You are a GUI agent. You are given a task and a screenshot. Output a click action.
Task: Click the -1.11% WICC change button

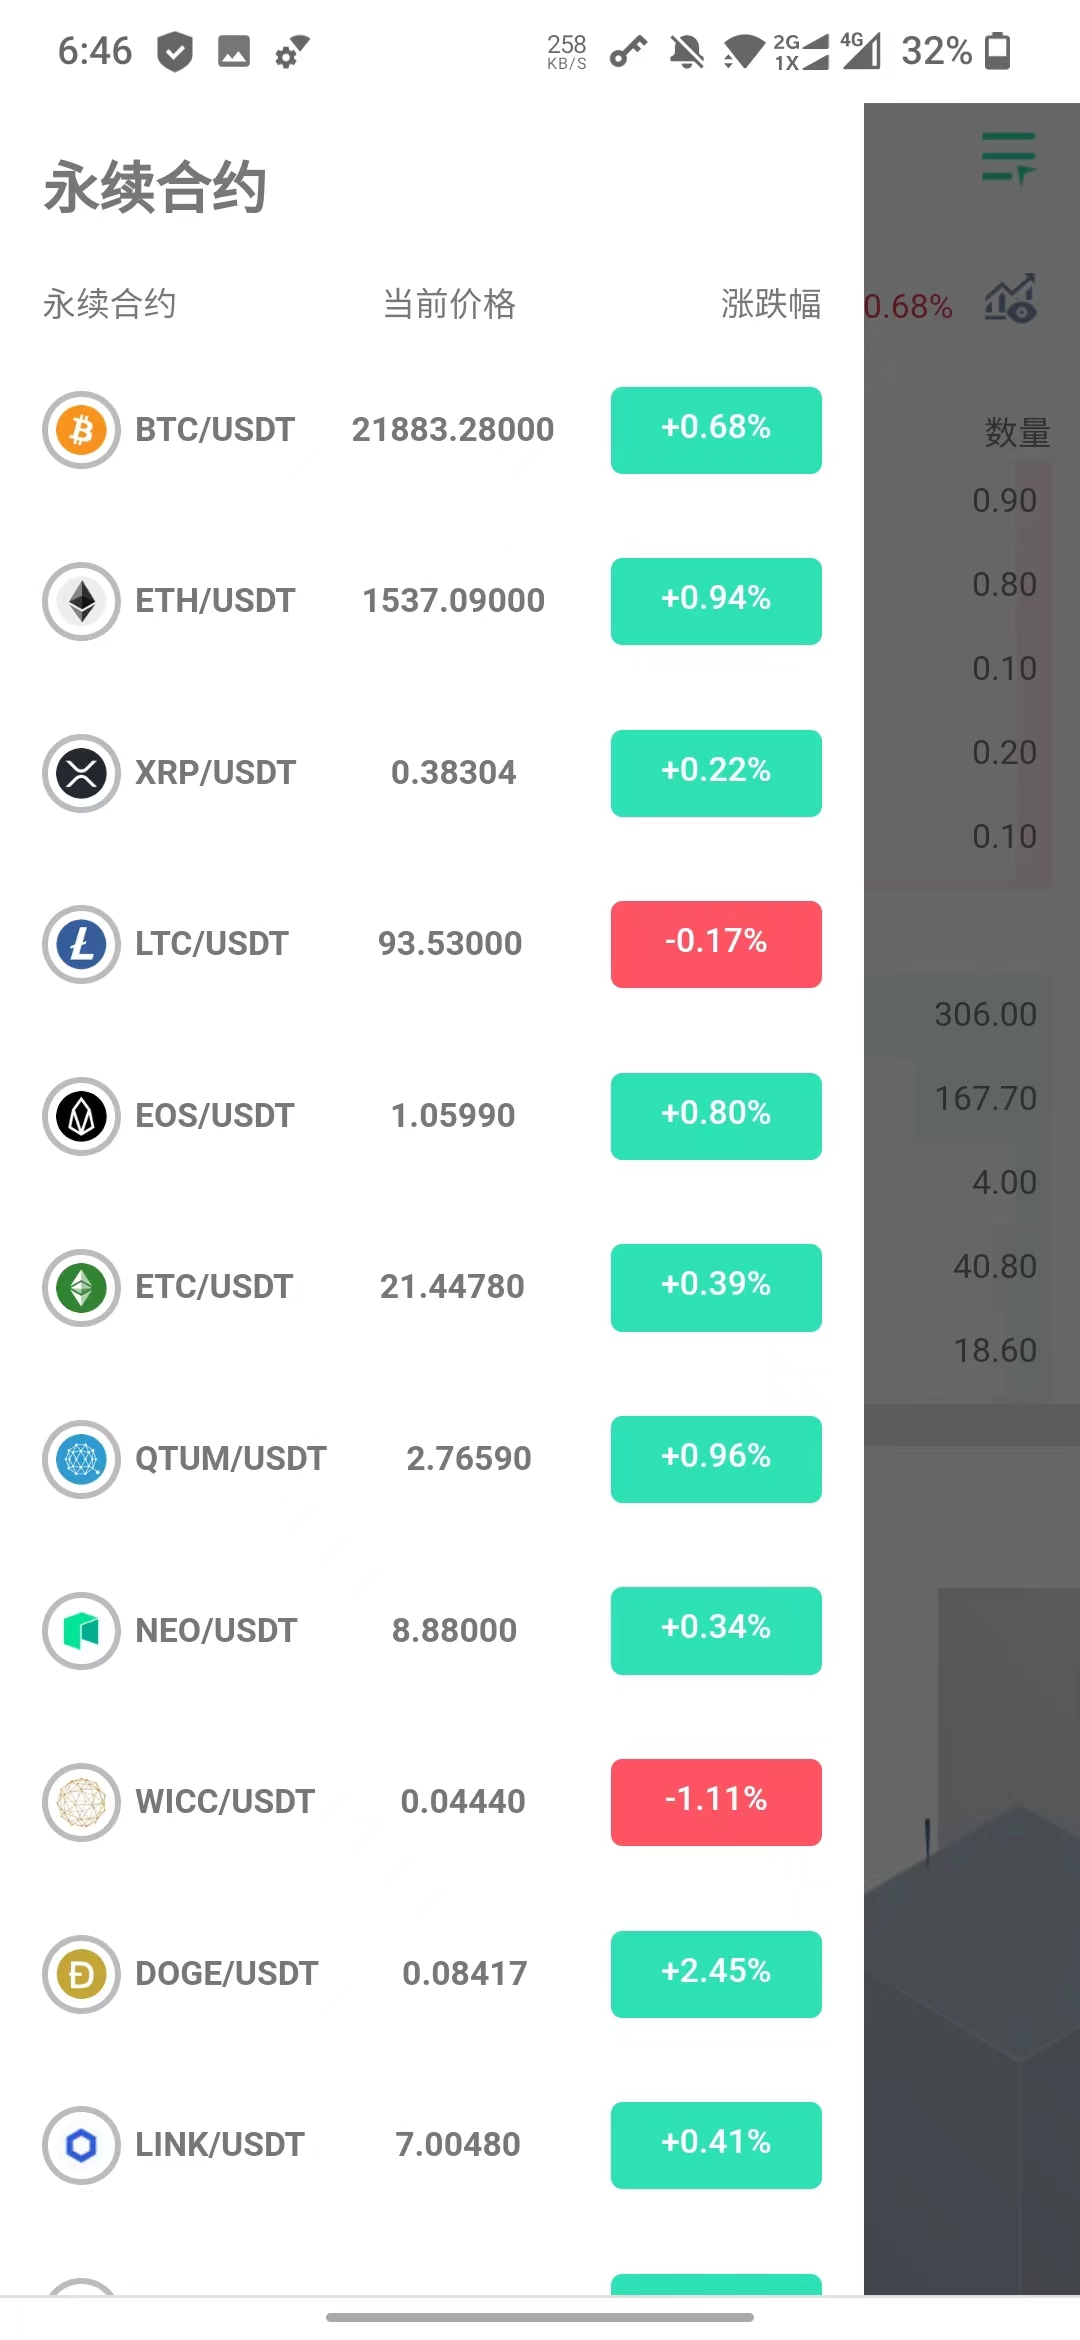(716, 1802)
